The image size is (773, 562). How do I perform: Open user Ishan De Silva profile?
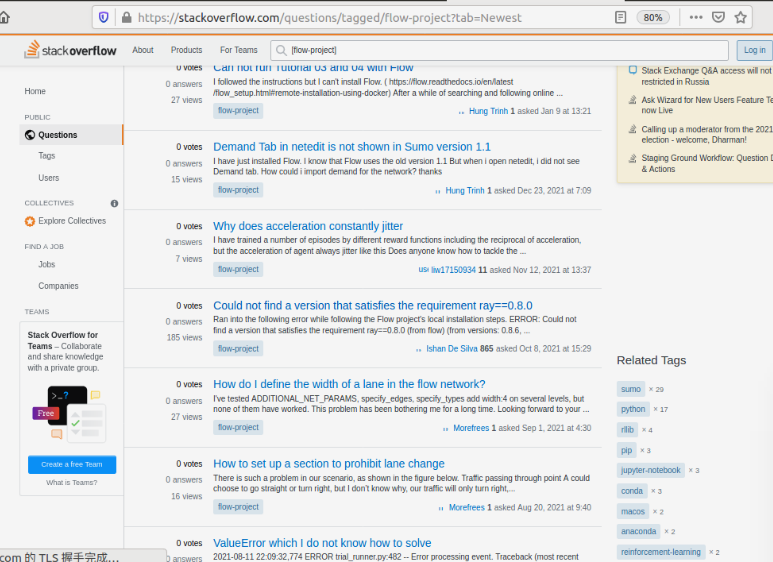[452, 349]
